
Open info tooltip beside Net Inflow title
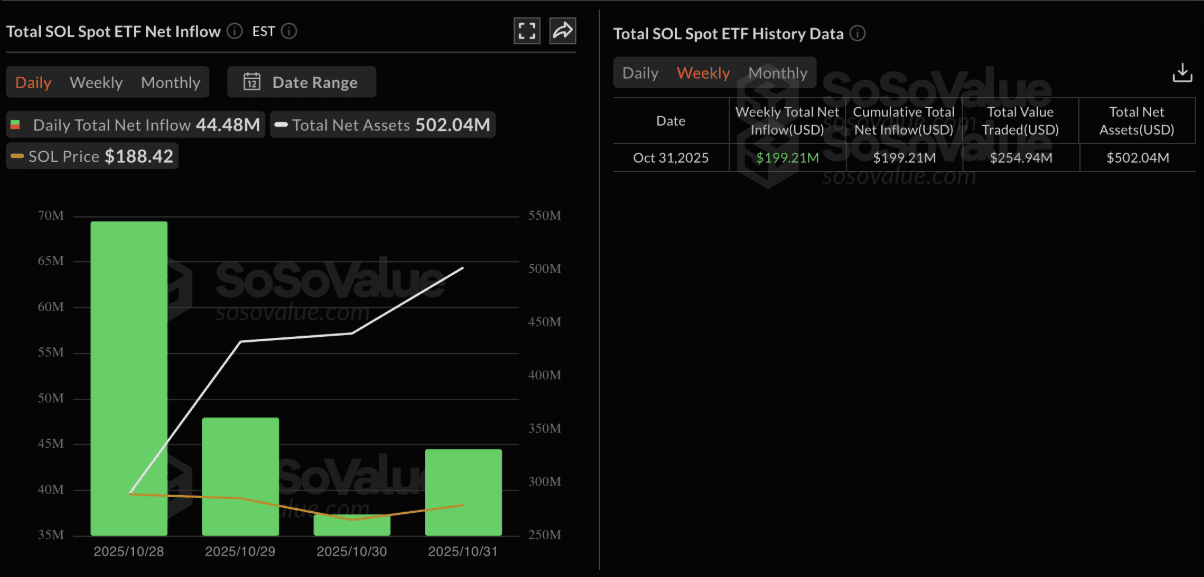pyautogui.click(x=235, y=31)
